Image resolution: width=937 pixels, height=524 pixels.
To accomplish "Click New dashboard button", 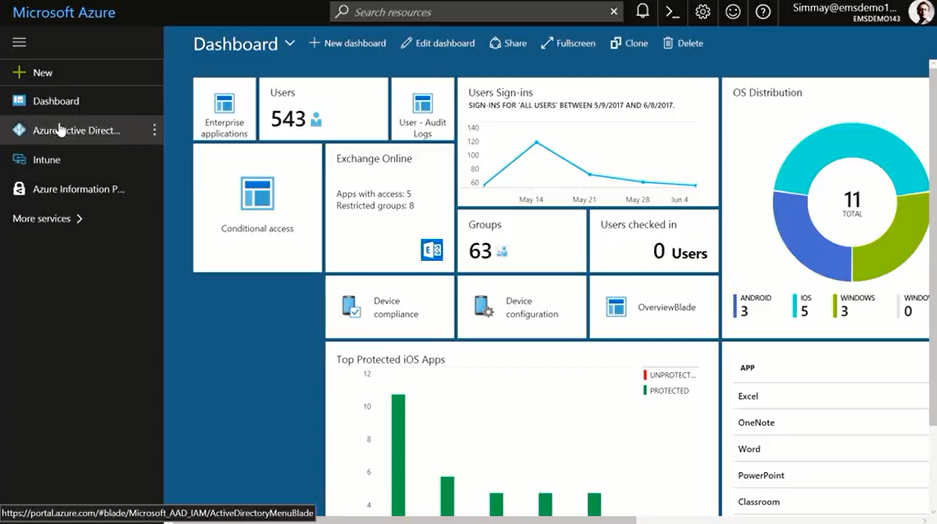I will [x=347, y=43].
